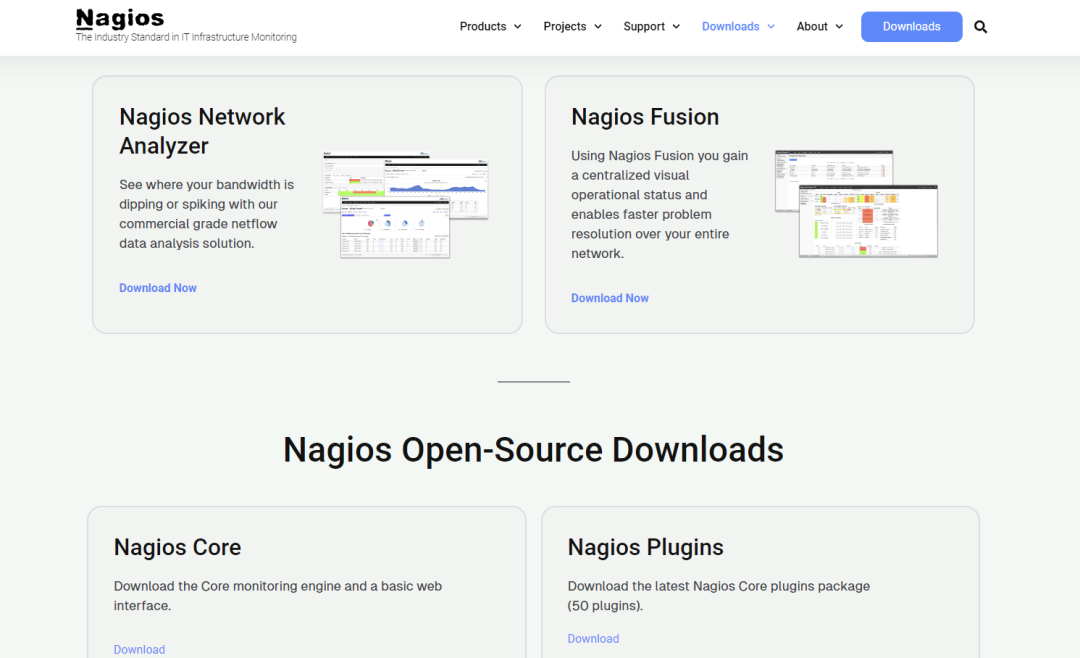This screenshot has height=658, width=1080.
Task: Click Download link under Nagios Plugins
Action: click(x=593, y=639)
